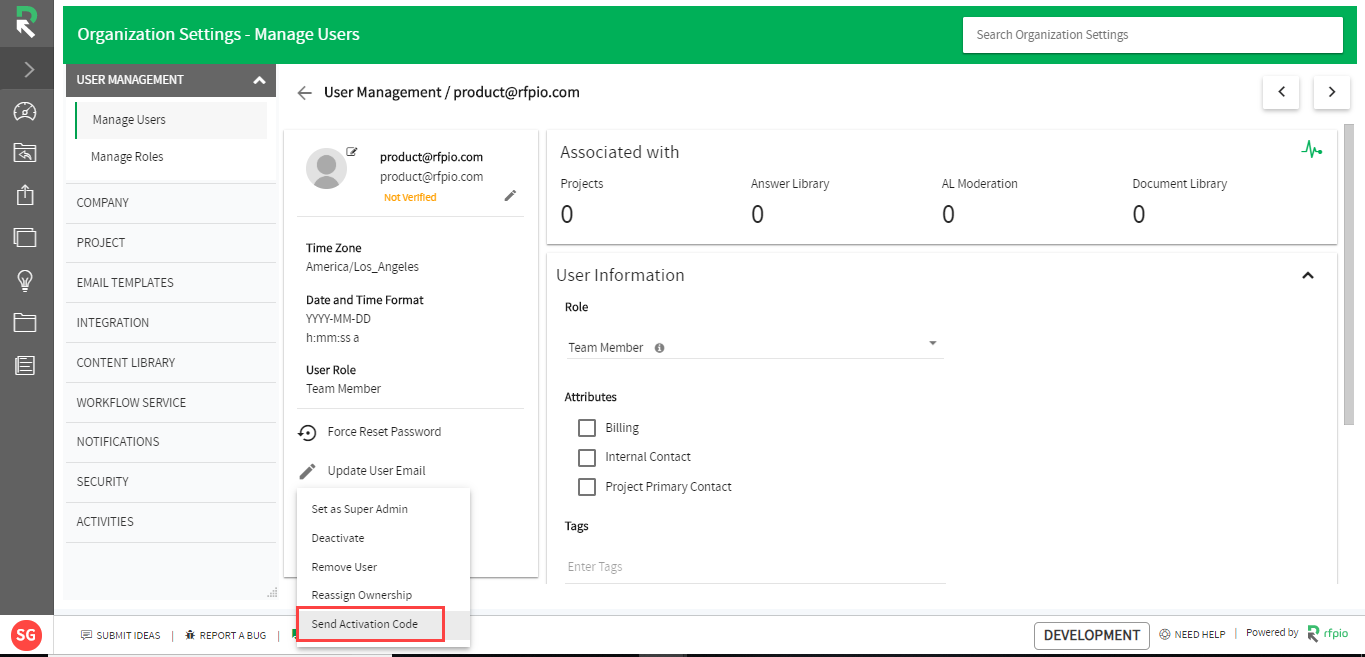Open the stacked windows icon in sidebar
Image resolution: width=1365 pixels, height=657 pixels.
click(x=25, y=237)
